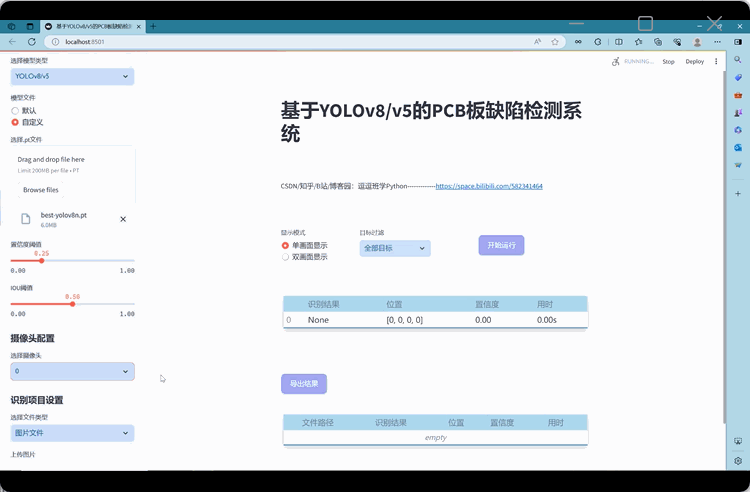This screenshot has width=750, height=492.
Task: Toggle split screen icon
Action: coord(618,42)
